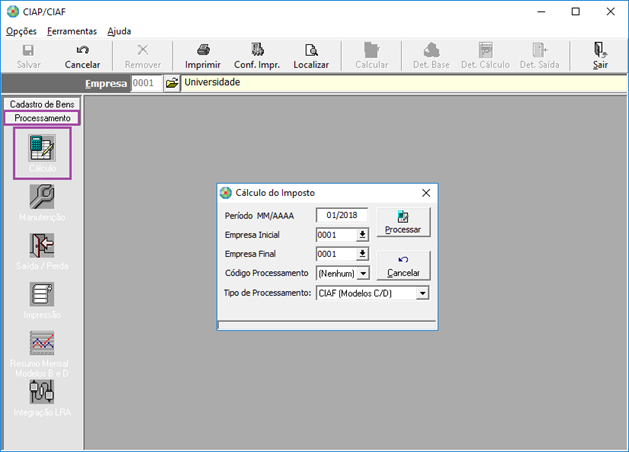Image resolution: width=629 pixels, height=452 pixels.
Task: Open the Ferramentas menu
Action: click(72, 31)
